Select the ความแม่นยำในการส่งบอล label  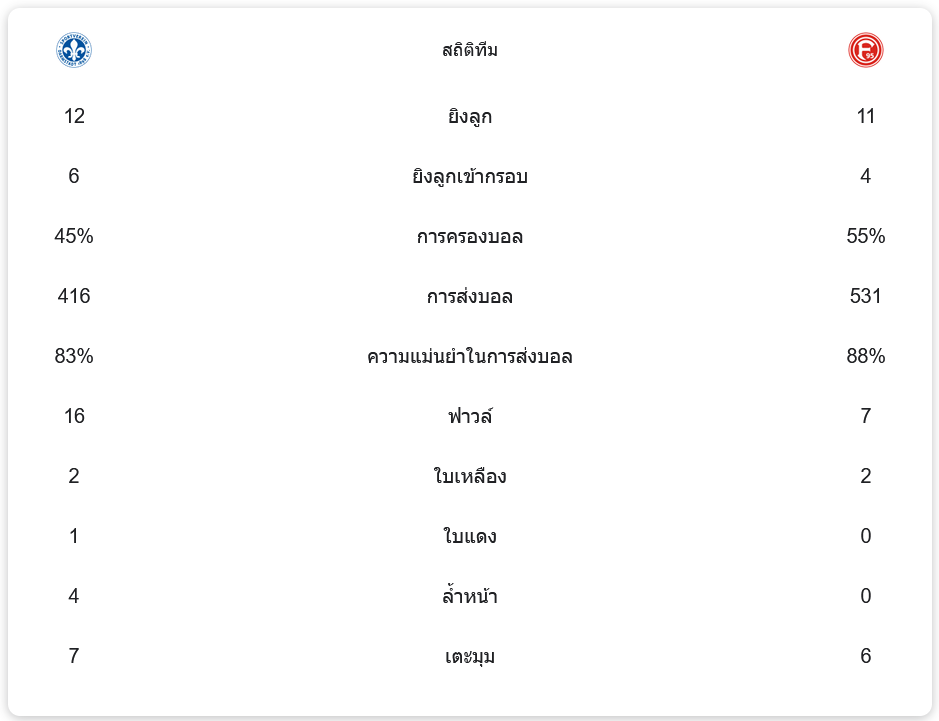click(469, 357)
